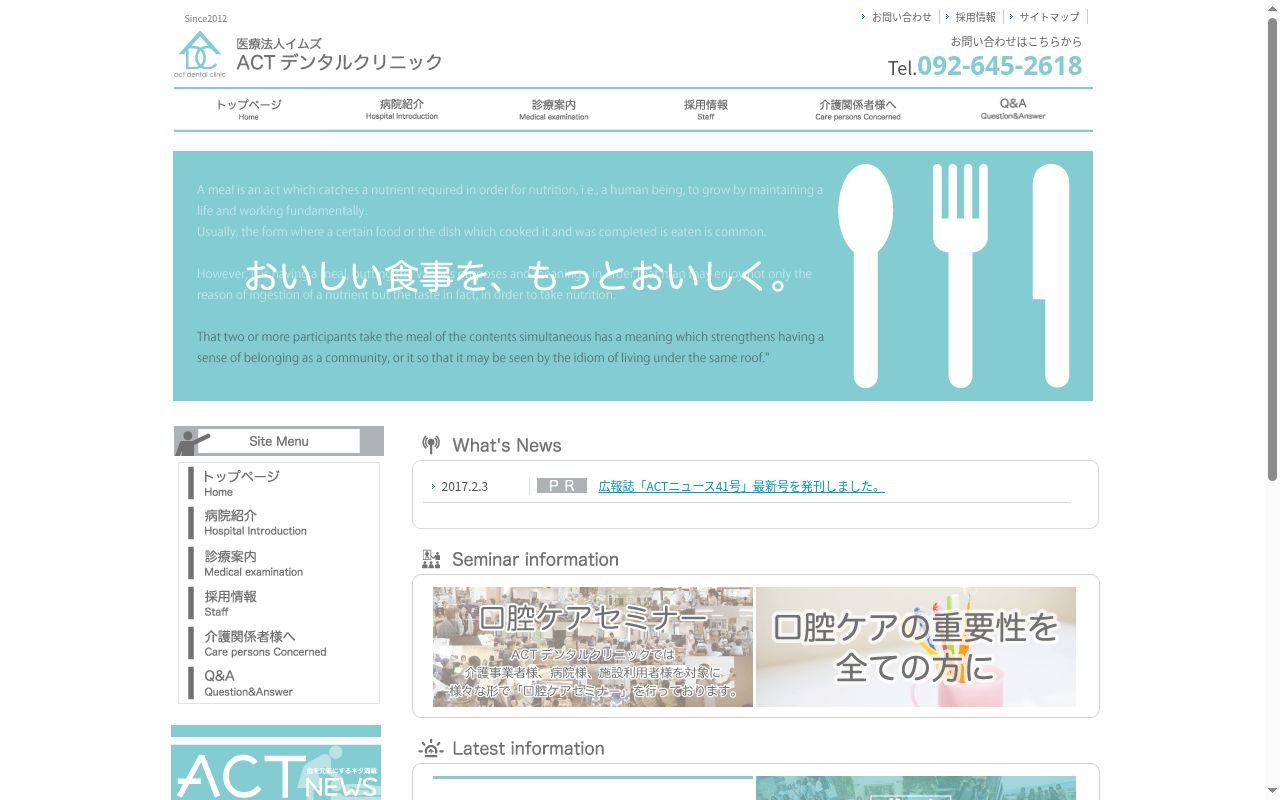
Task: Click the 2017.2.3 news date
Action: click(464, 487)
